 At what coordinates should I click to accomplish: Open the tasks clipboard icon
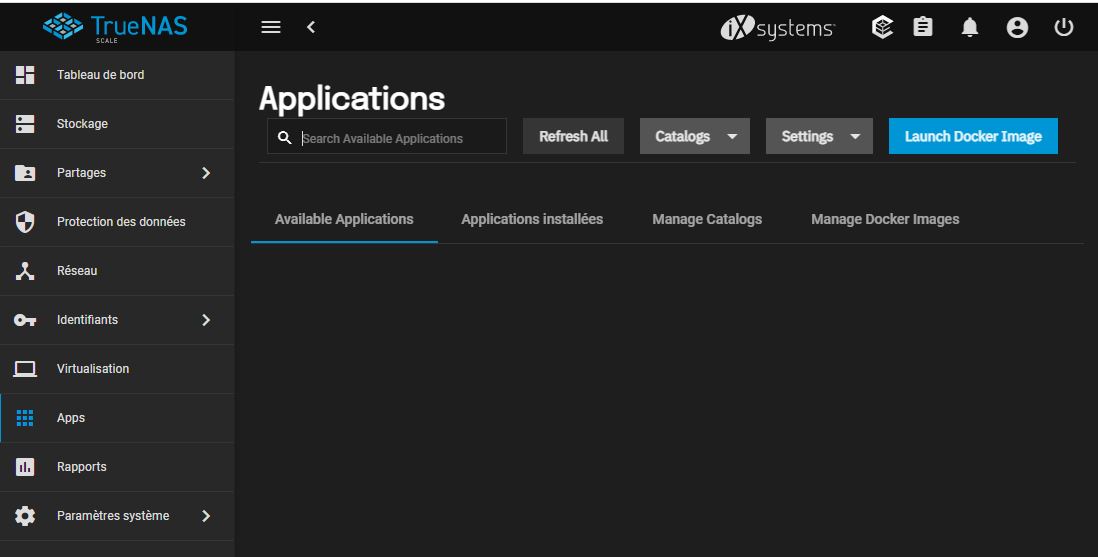923,27
